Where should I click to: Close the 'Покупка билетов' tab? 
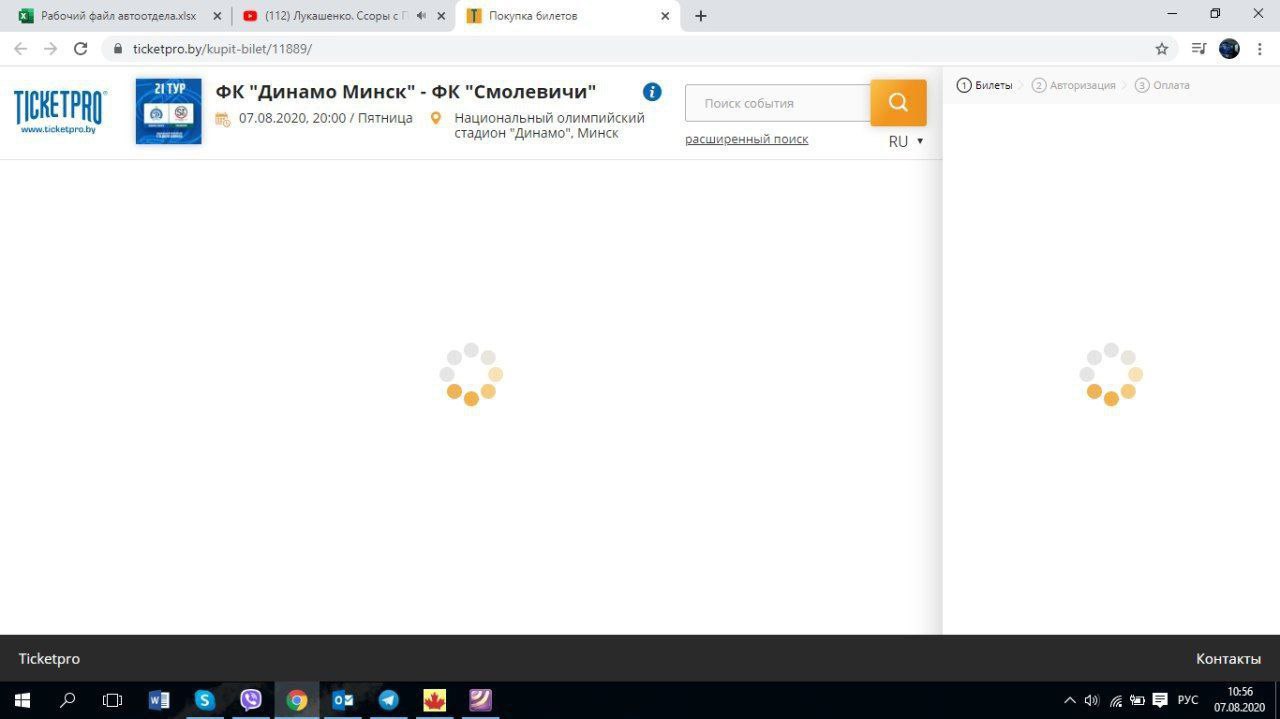click(x=665, y=16)
